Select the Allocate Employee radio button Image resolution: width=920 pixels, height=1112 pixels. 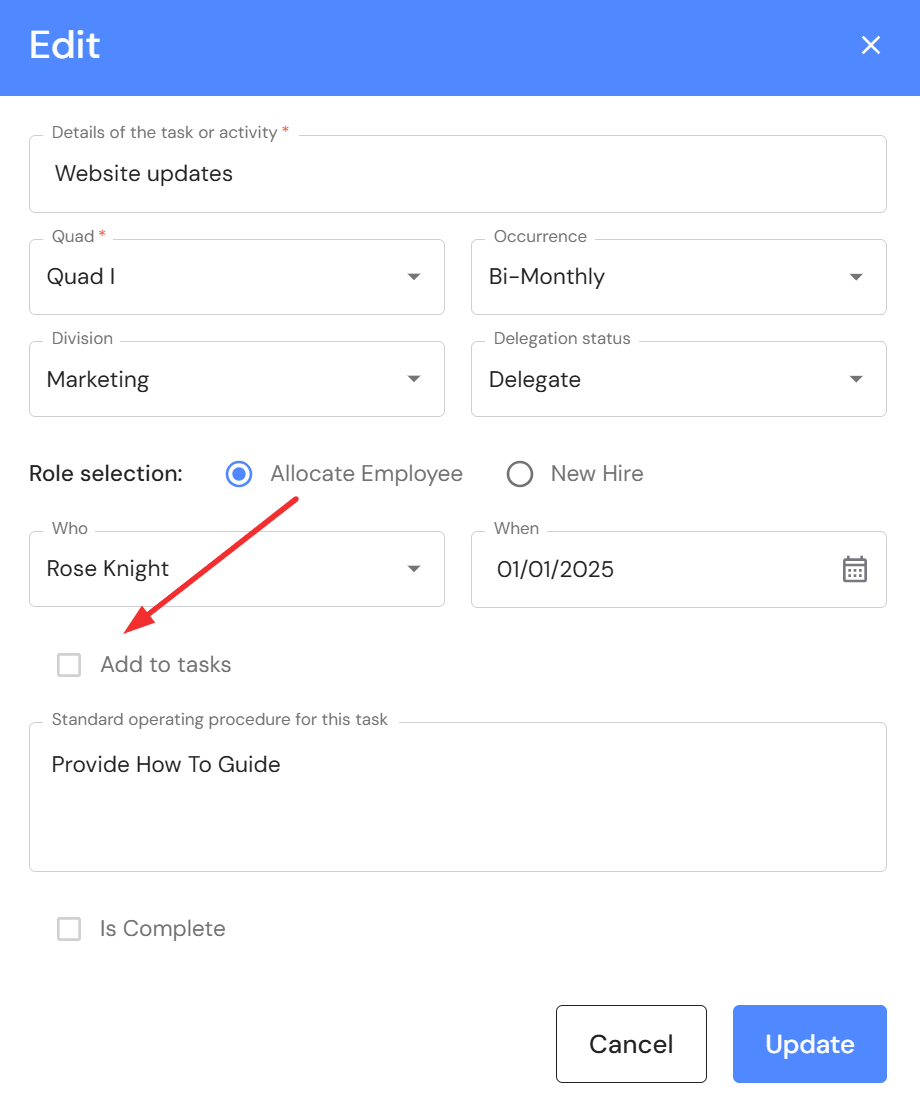click(239, 474)
